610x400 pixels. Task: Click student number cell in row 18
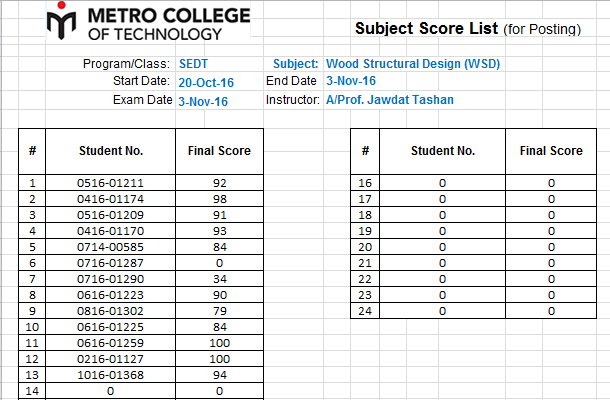click(443, 215)
